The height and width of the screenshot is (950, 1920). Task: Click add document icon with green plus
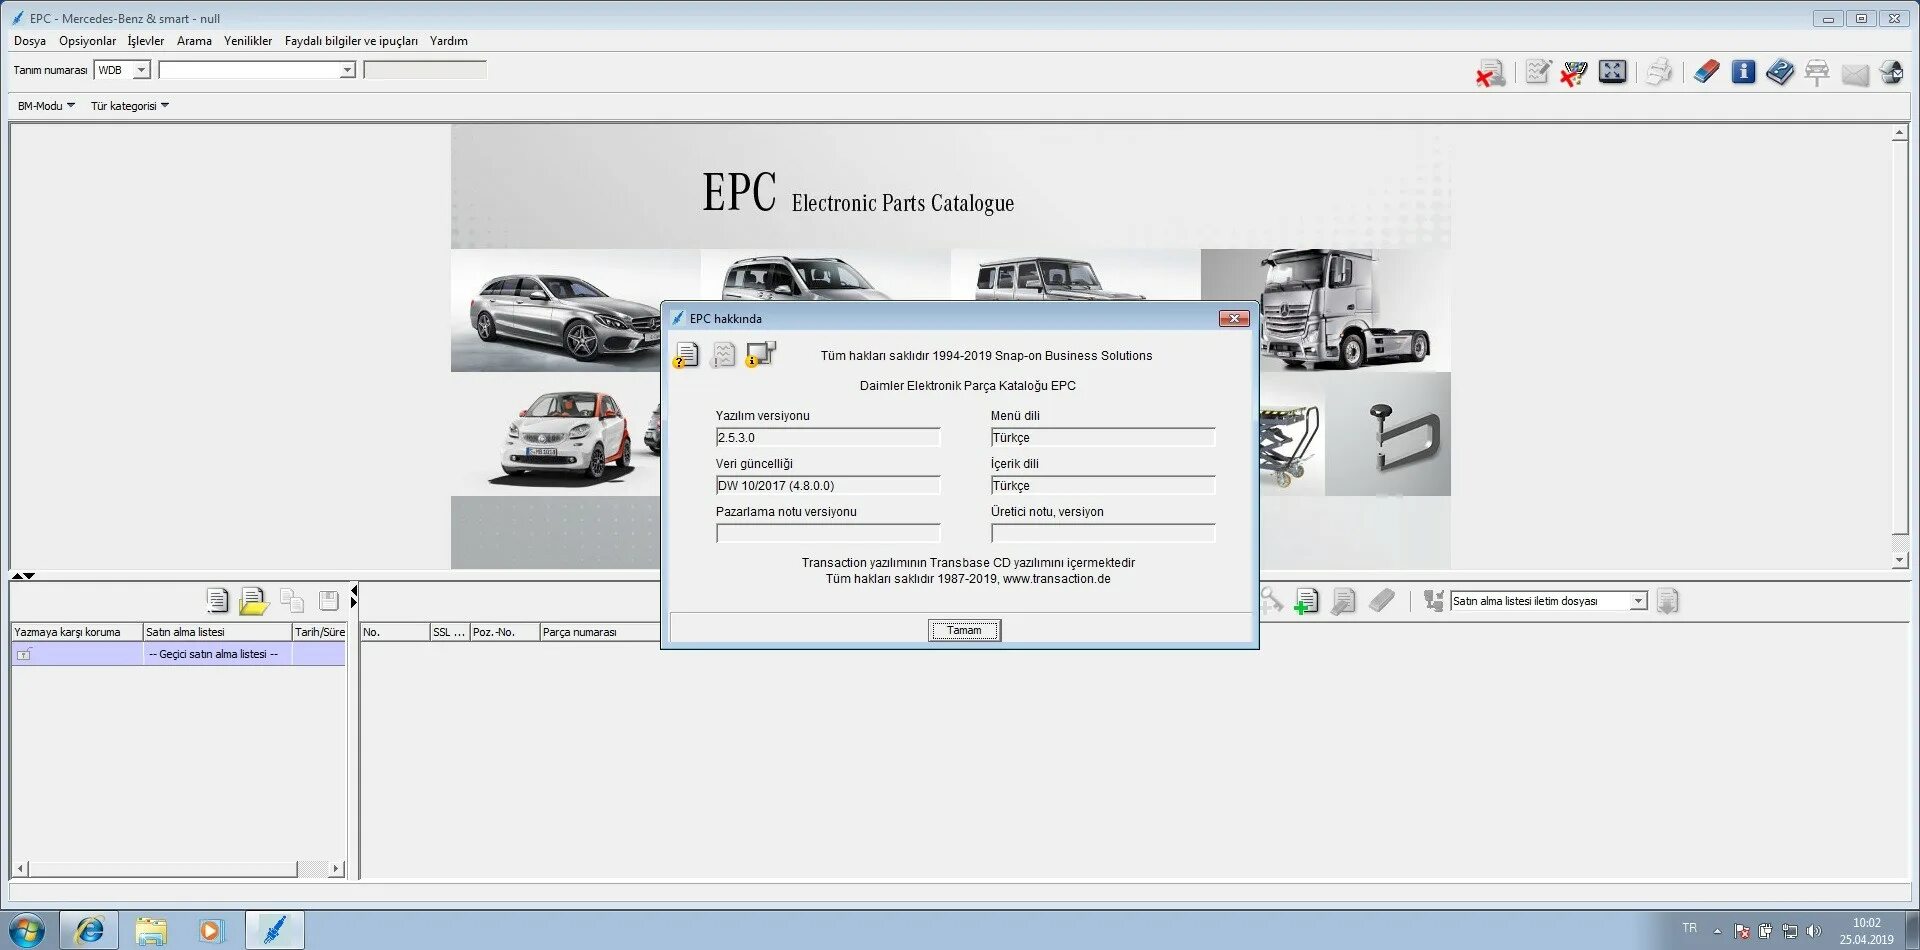1306,601
